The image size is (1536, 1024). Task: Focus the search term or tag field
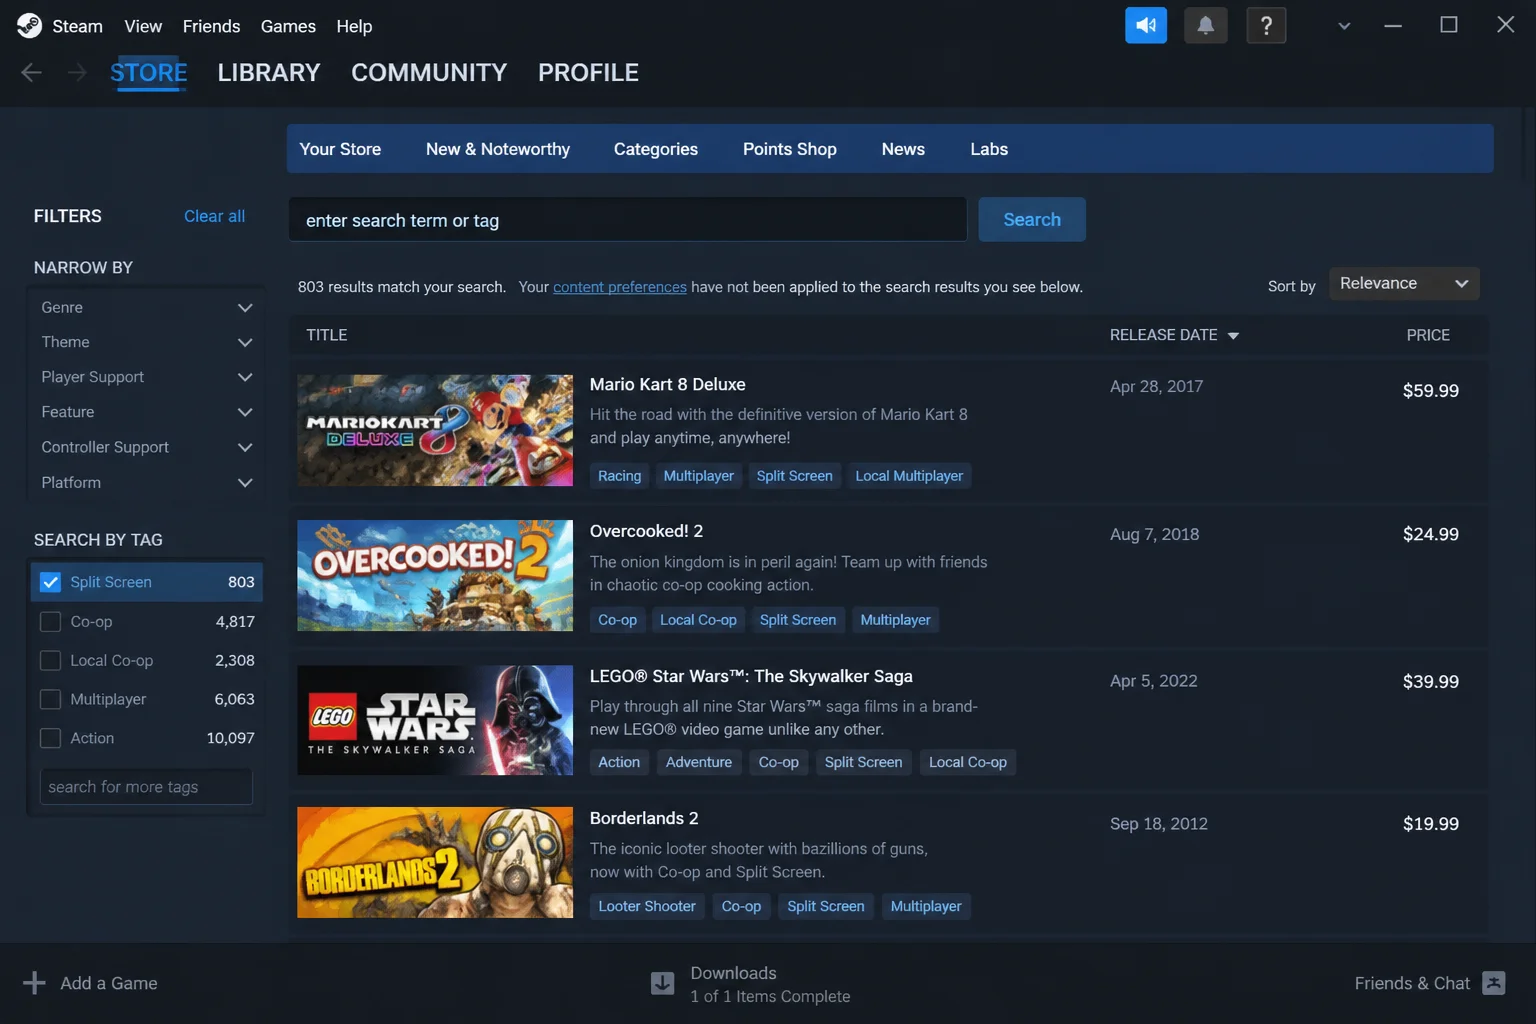click(x=628, y=220)
